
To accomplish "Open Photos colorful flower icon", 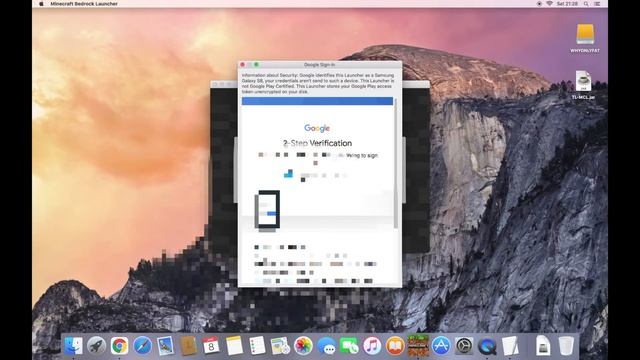I will [x=303, y=346].
